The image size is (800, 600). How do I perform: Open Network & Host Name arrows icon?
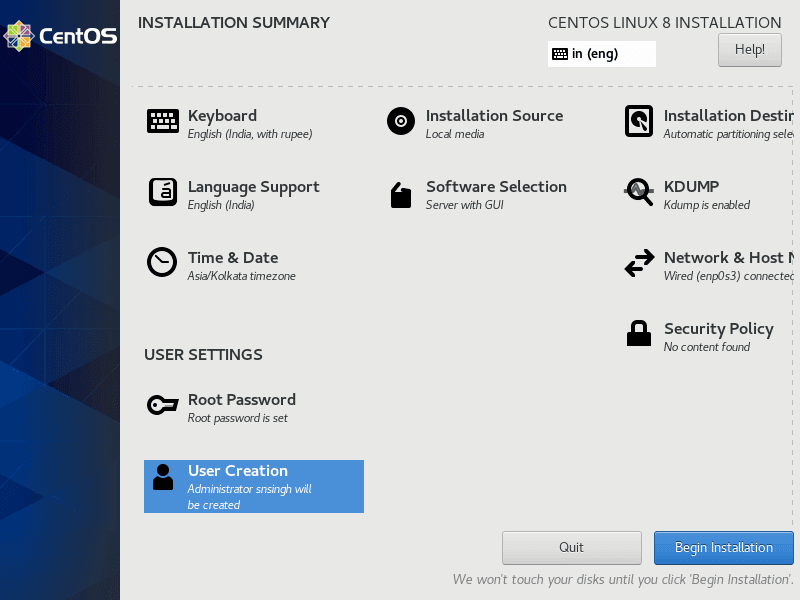pyautogui.click(x=639, y=263)
